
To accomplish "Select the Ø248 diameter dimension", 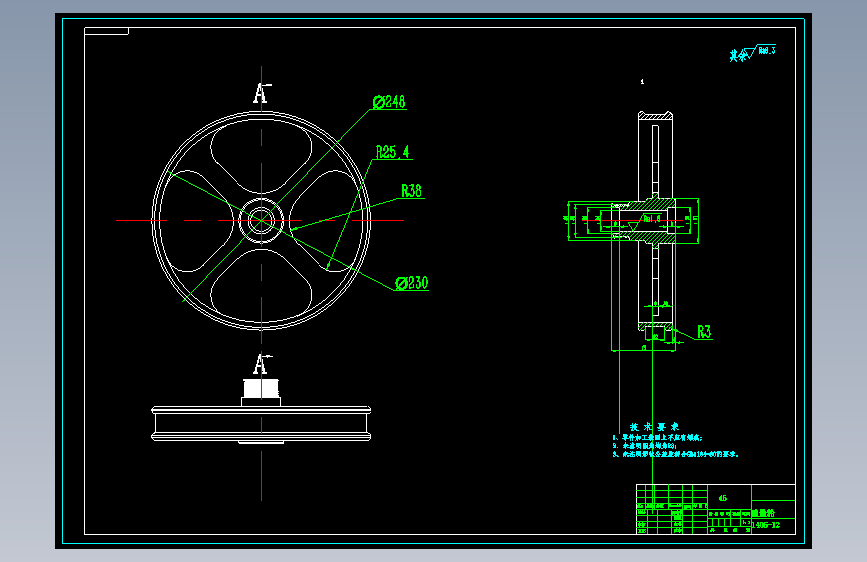I will click(389, 102).
